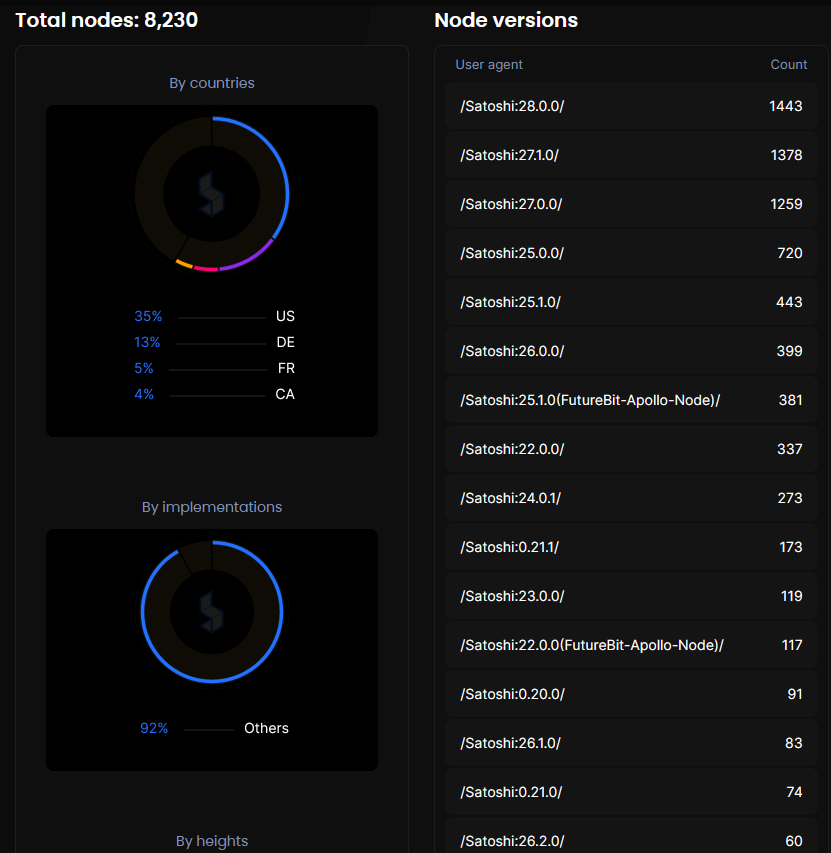
Task: Select the /Satoshi:22.0.0(FutureBit-Apollo-Node)/ row
Action: (631, 645)
